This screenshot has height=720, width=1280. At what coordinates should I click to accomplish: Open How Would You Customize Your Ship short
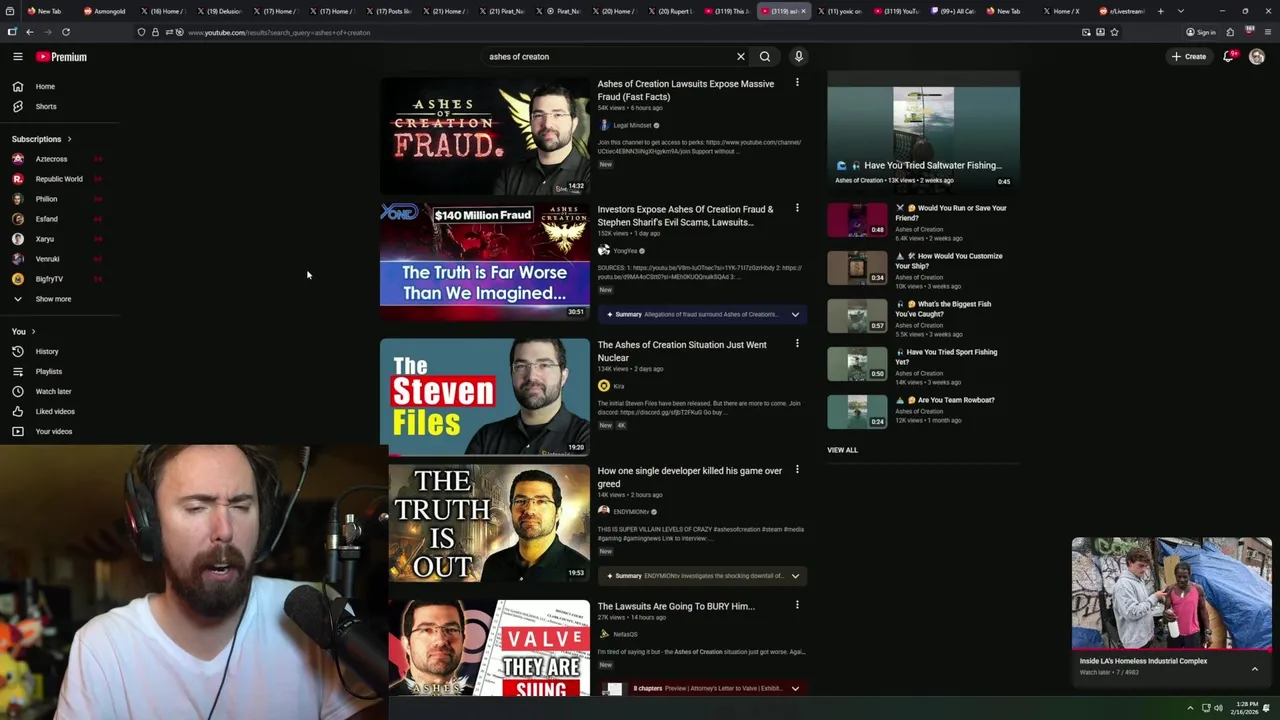click(857, 268)
